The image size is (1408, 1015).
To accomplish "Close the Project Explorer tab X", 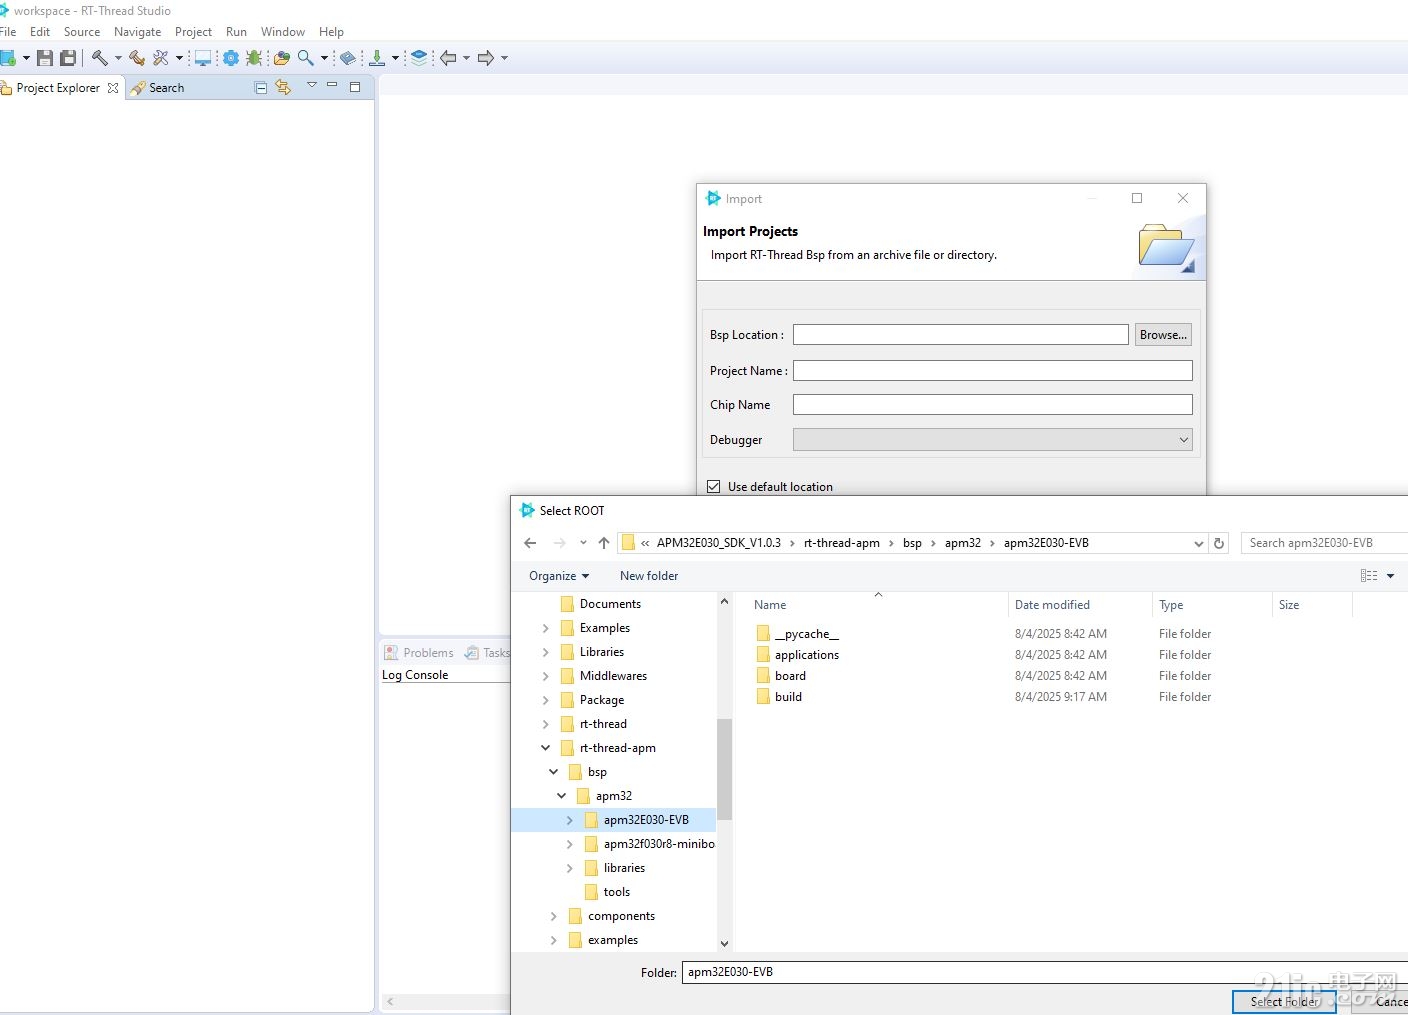I will tap(113, 88).
